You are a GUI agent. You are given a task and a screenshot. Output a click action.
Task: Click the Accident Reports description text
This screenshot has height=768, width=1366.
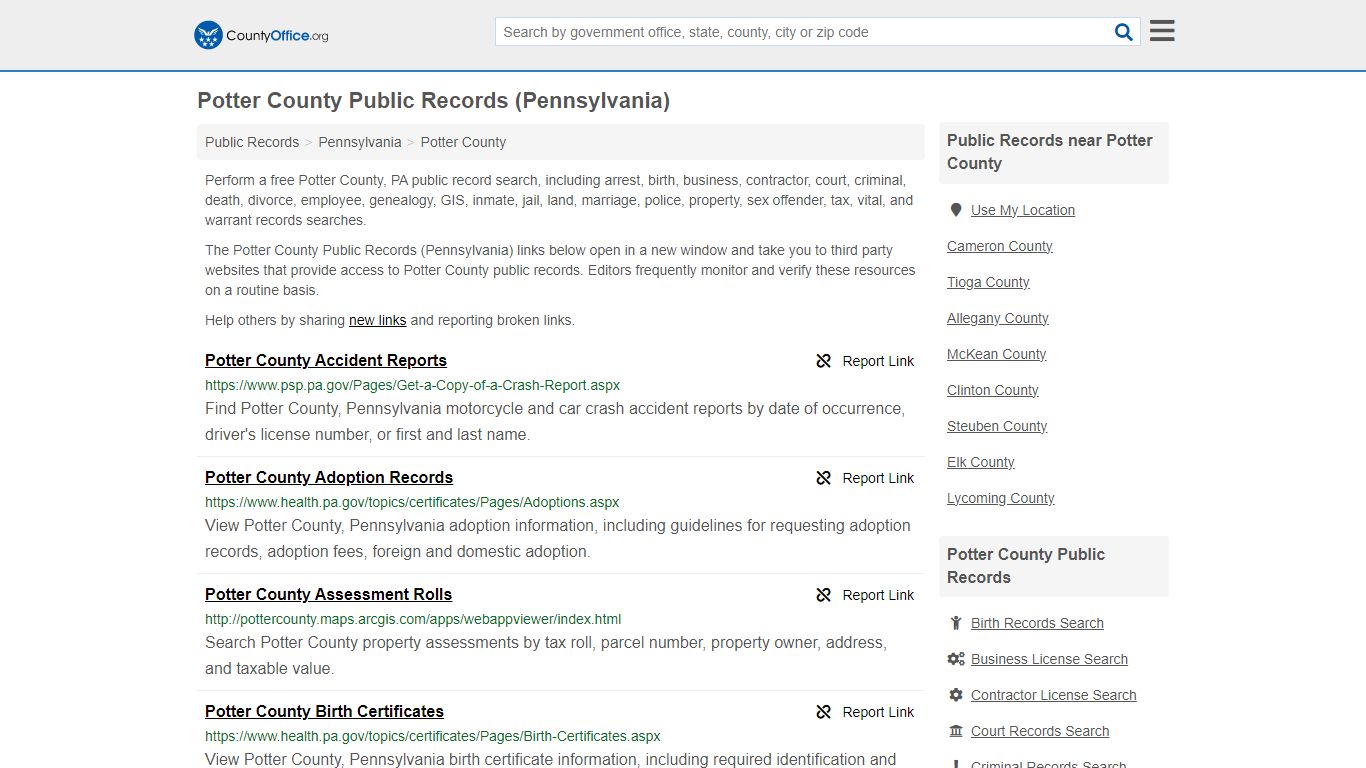coord(555,422)
